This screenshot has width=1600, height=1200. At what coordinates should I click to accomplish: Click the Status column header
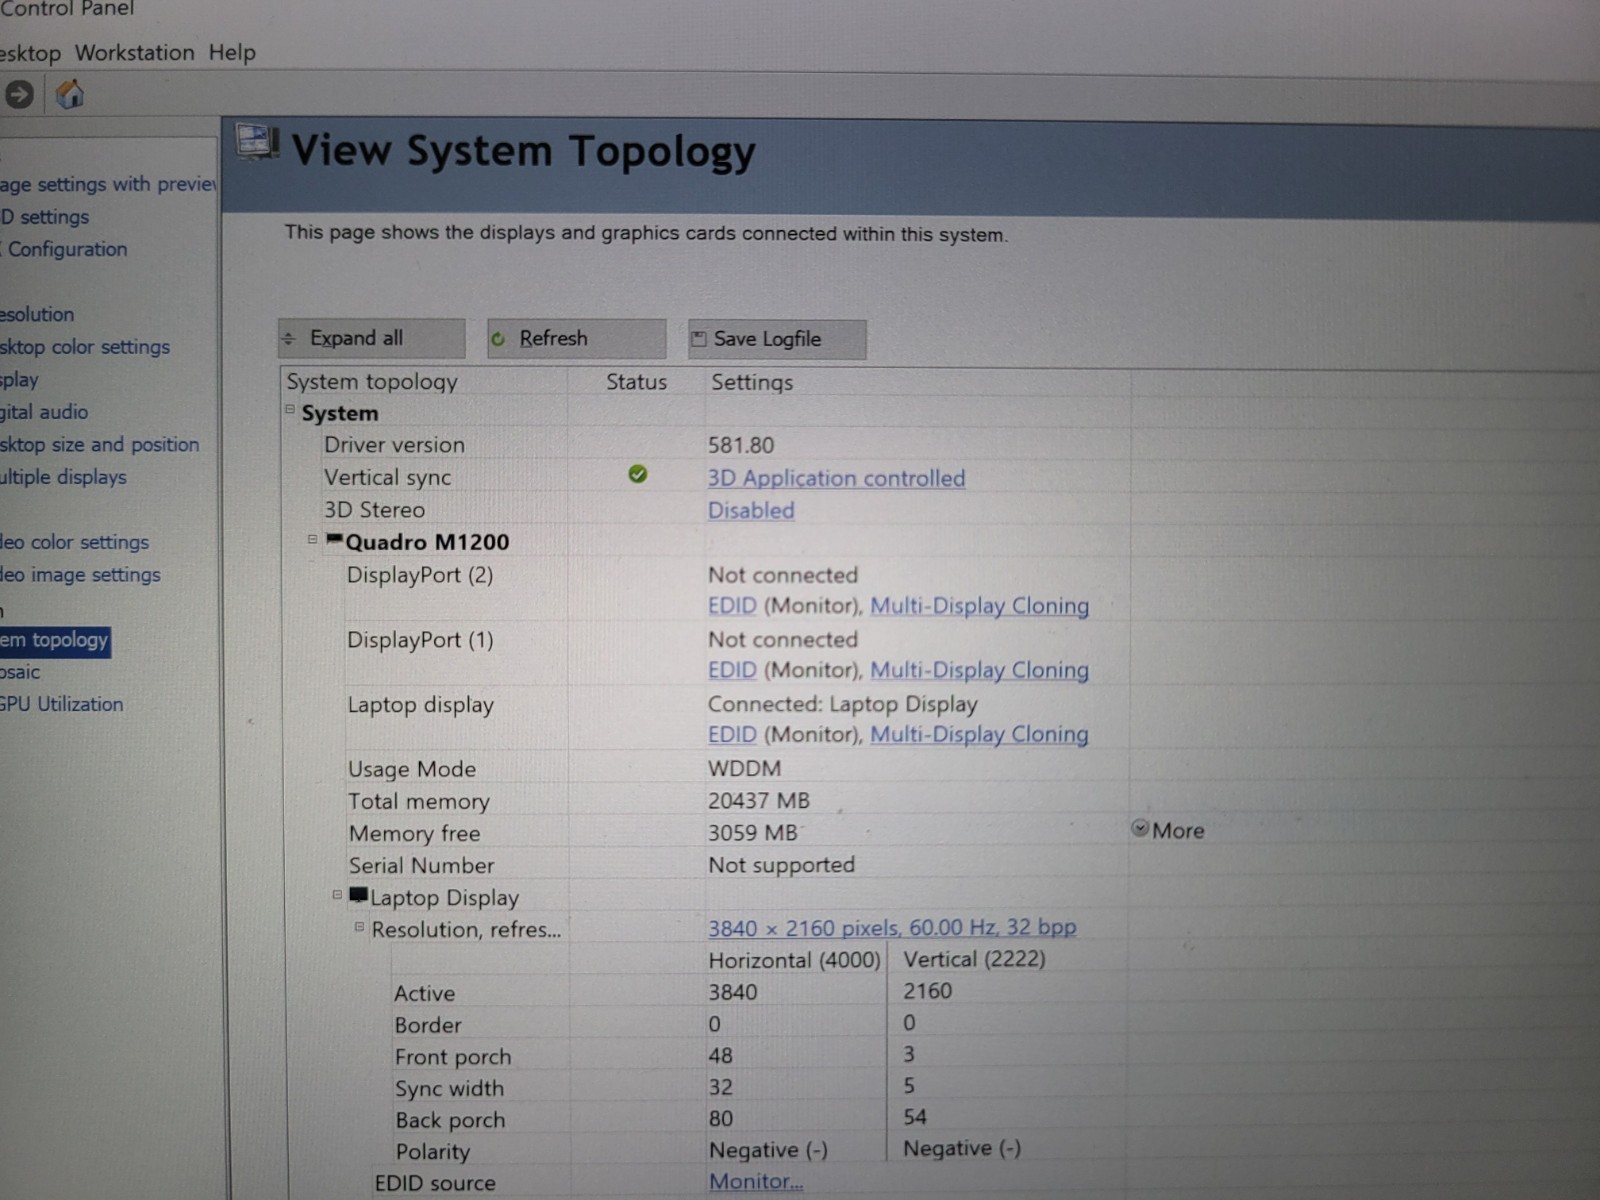[x=636, y=382]
